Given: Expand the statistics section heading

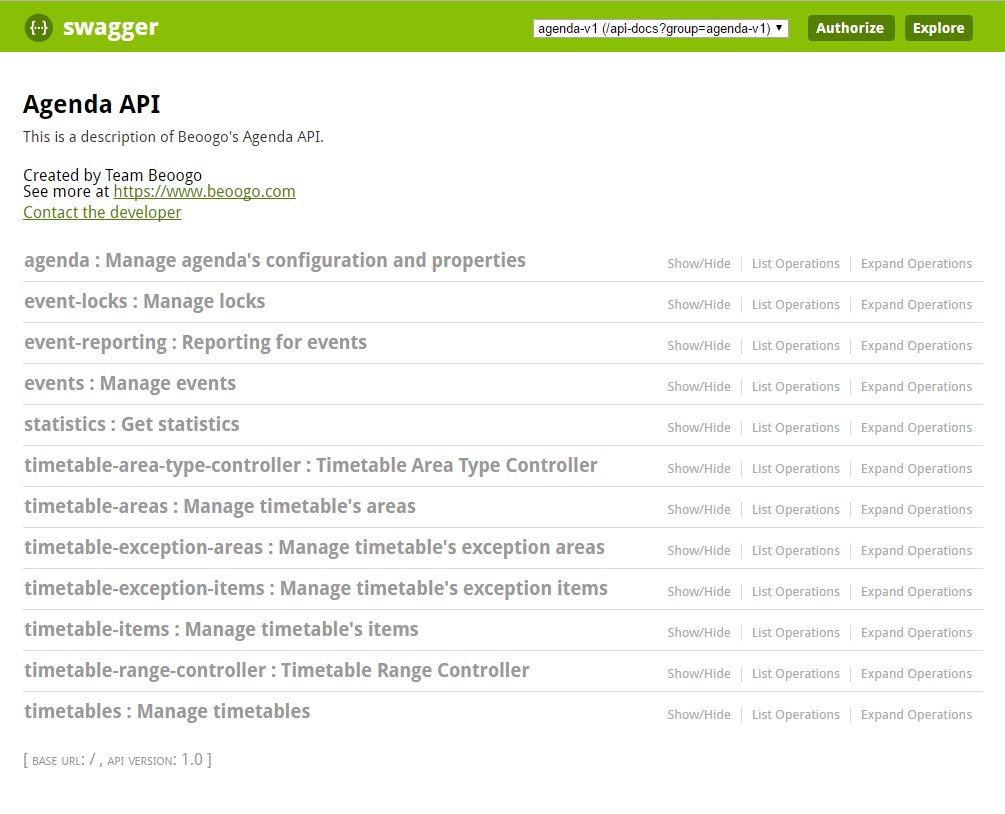Looking at the screenshot, I should [x=131, y=424].
